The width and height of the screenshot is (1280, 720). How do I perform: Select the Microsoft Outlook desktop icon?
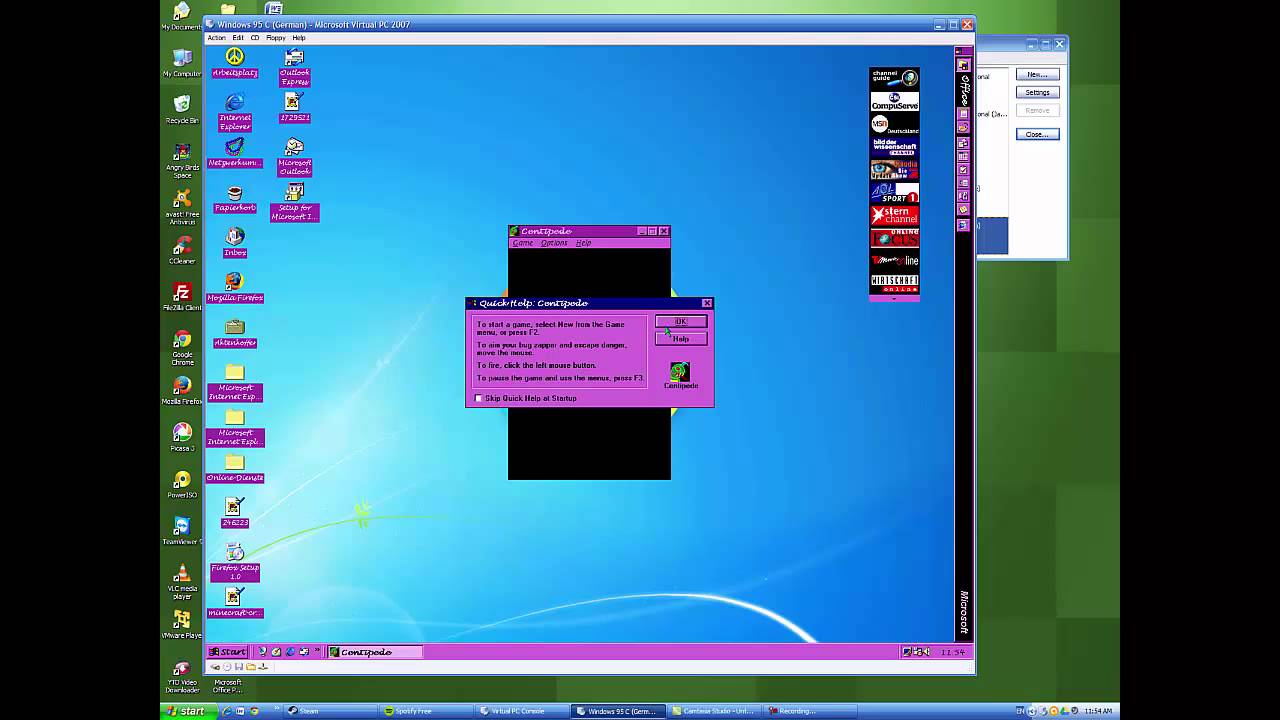(295, 157)
